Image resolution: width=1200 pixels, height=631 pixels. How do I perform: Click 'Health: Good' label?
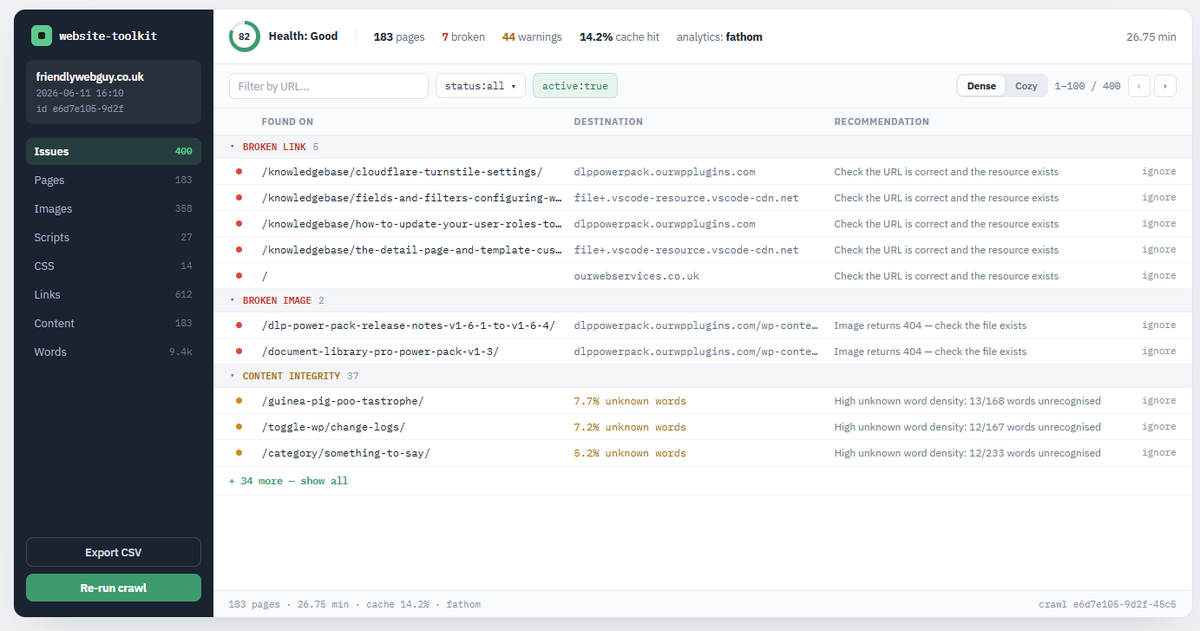(303, 37)
